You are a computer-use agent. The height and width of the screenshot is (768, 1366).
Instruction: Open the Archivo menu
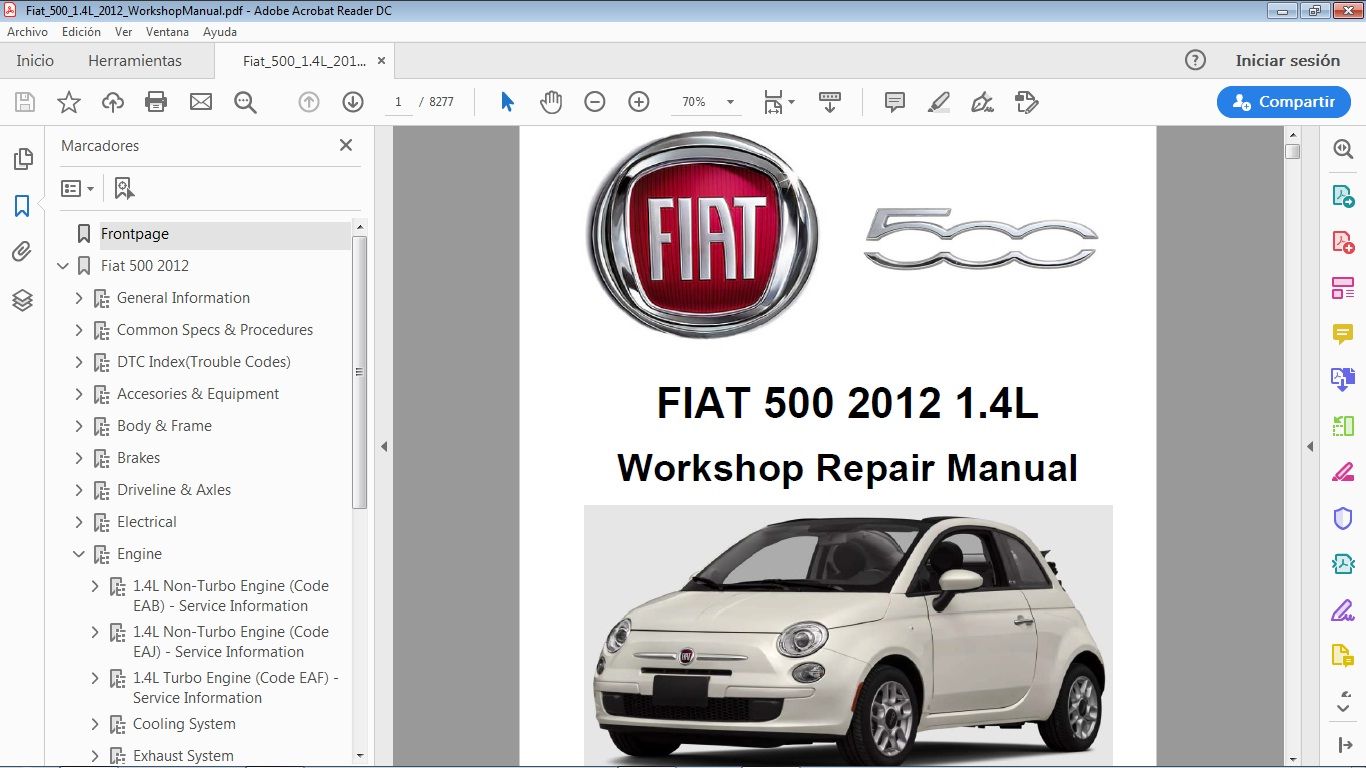pos(27,32)
